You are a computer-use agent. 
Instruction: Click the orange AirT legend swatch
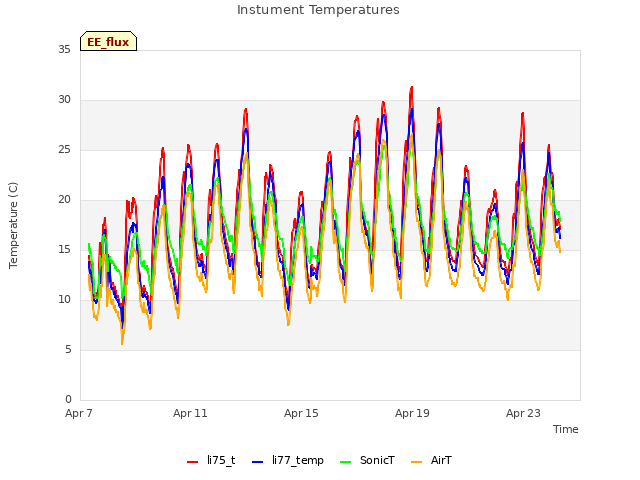click(x=416, y=462)
